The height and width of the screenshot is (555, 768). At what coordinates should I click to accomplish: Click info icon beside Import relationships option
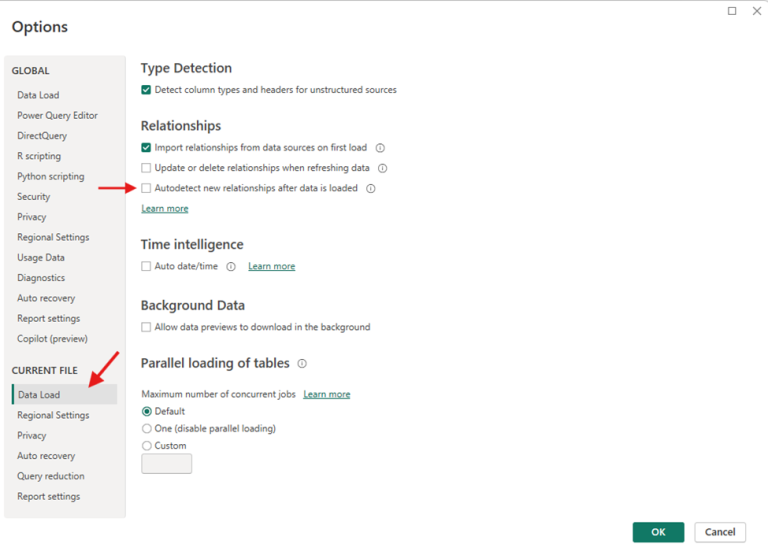(380, 148)
